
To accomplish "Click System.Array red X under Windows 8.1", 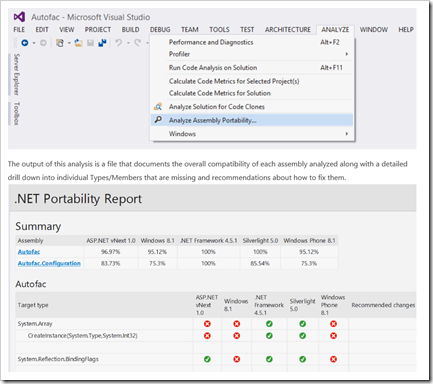I will pos(237,324).
